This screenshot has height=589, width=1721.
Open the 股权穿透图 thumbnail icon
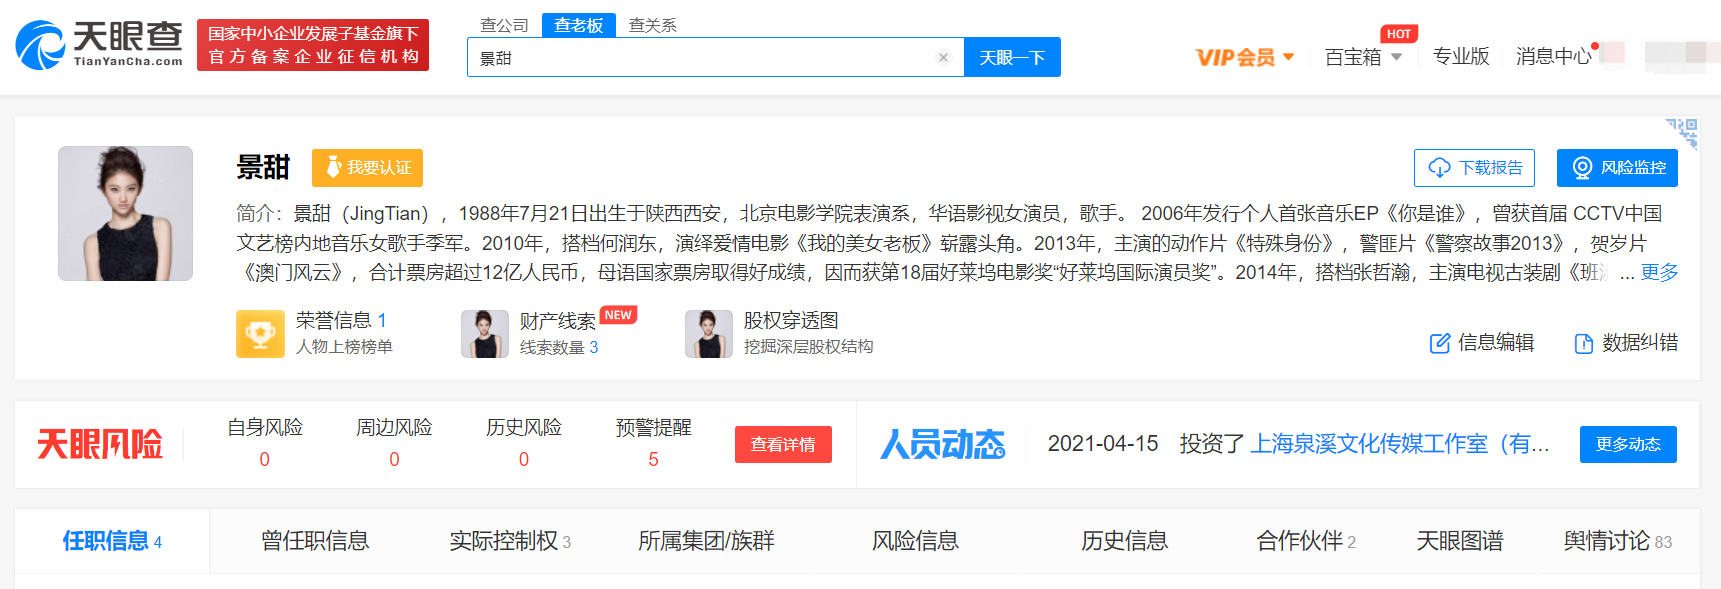point(709,334)
